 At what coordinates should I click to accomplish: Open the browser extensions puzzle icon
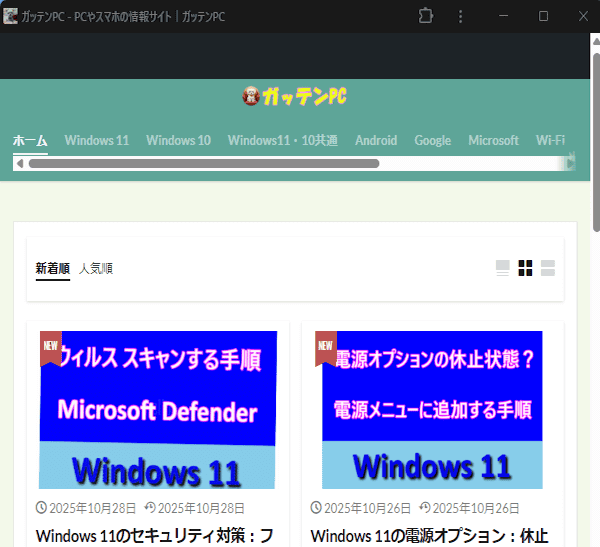(x=426, y=16)
